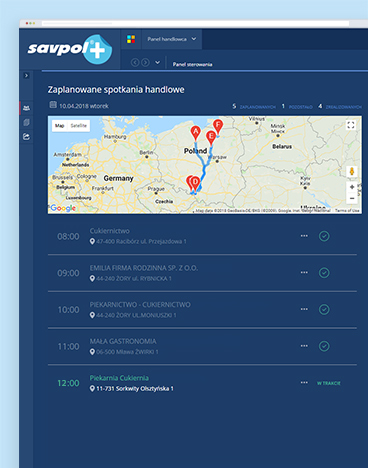The image size is (368, 468).
Task: Open the more options for the 11:00 meeting
Action: pos(304,346)
